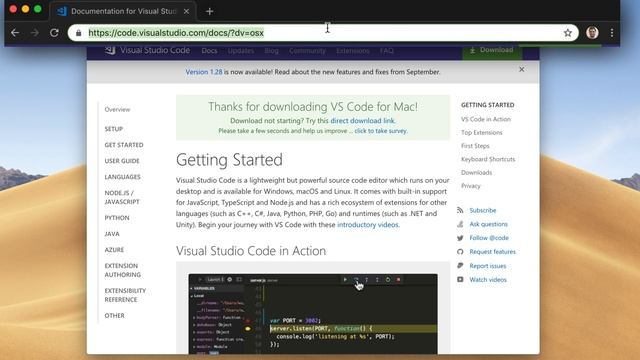Click the GitHub icon beside Request features

pyautogui.click(x=460, y=252)
